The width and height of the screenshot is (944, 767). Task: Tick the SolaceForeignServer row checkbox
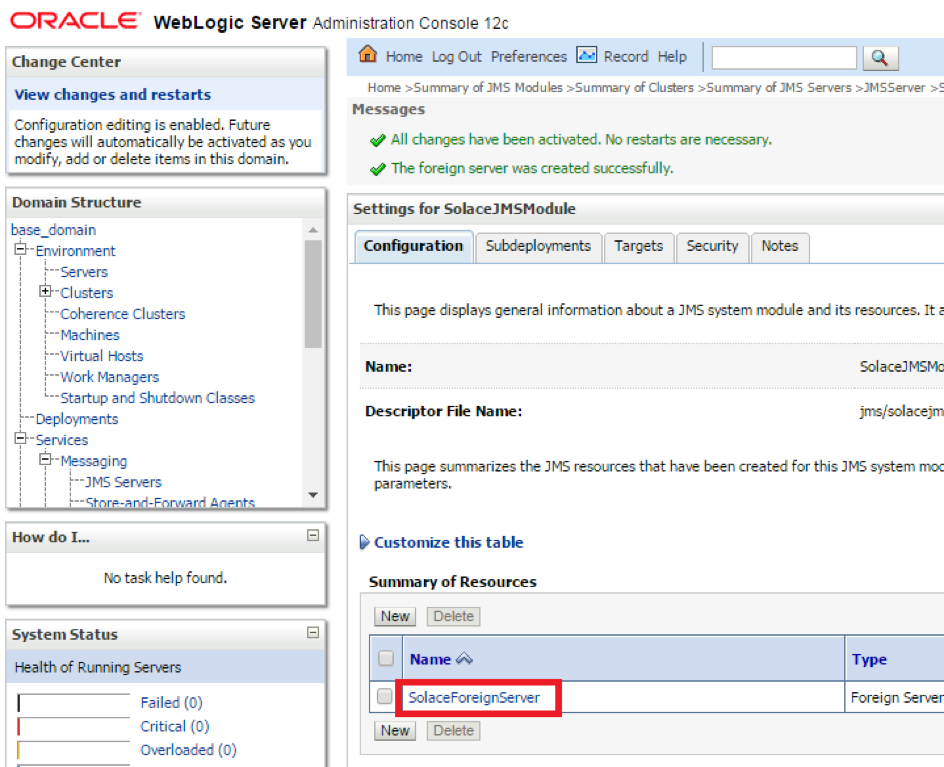coord(385,697)
